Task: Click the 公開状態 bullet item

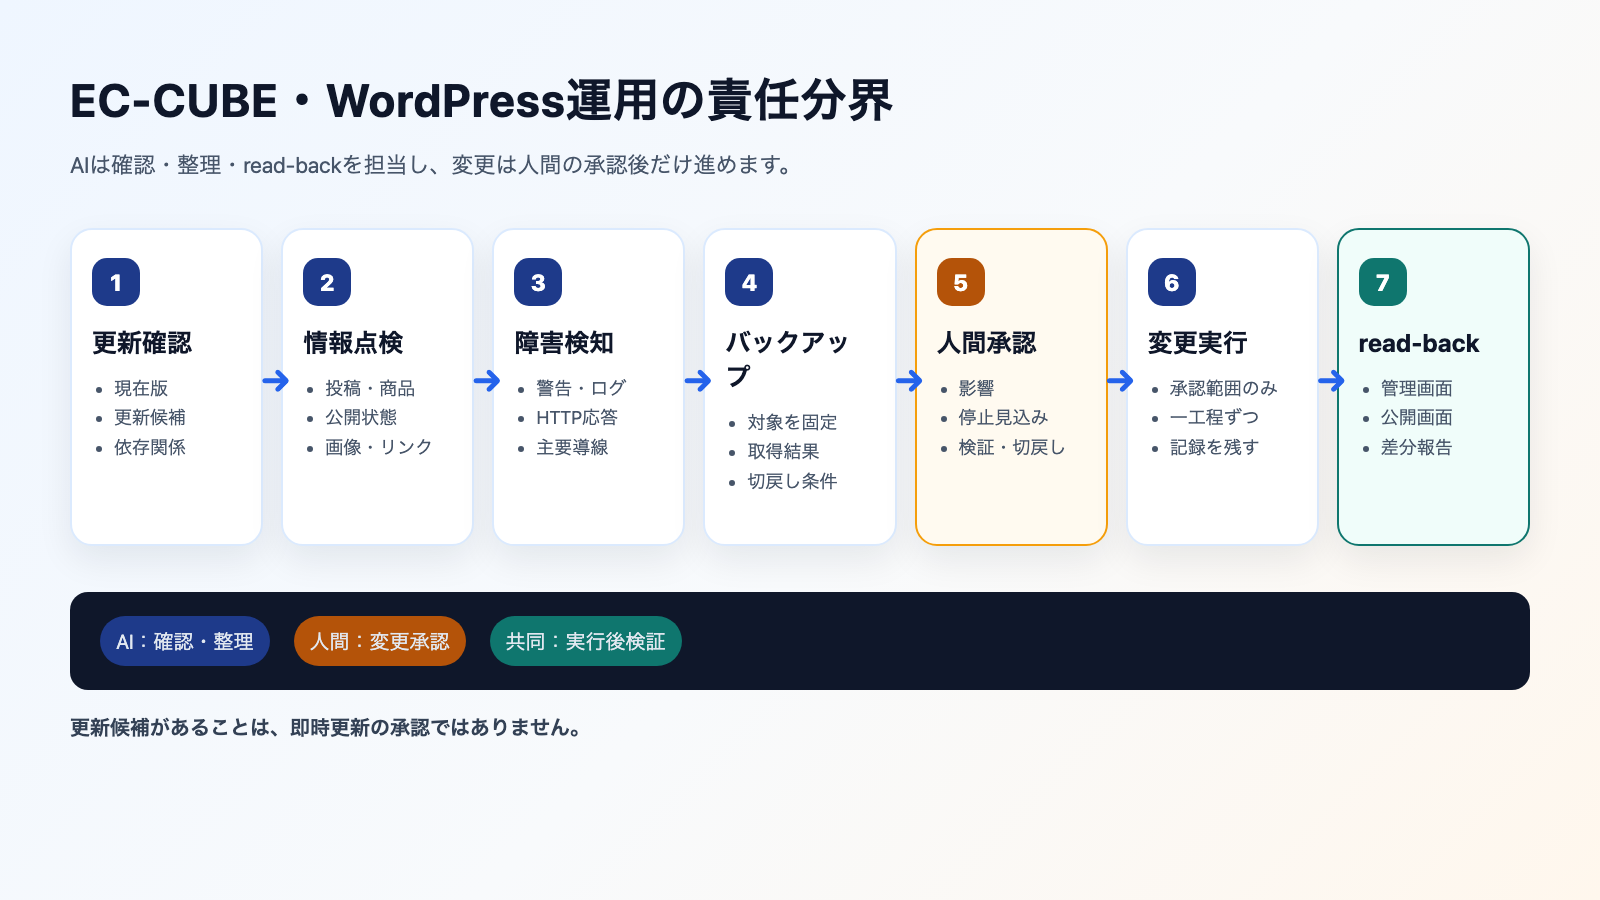Action: point(361,417)
